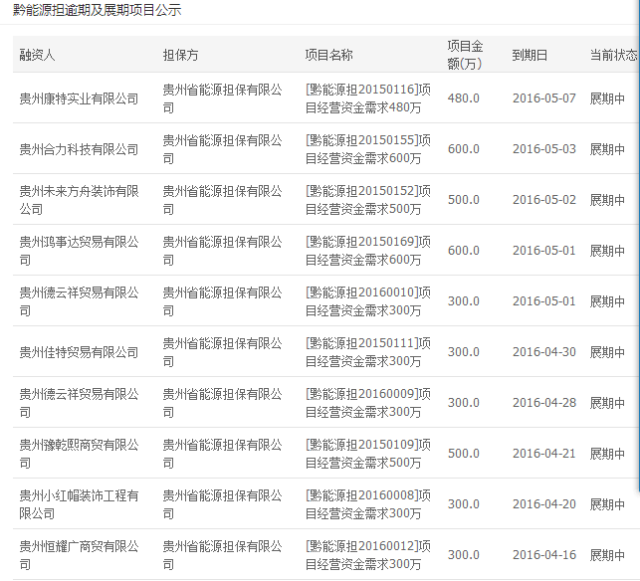The width and height of the screenshot is (640, 581).
Task: Select borrower 贵州鸿事达贸易有限公司
Action: point(79,250)
